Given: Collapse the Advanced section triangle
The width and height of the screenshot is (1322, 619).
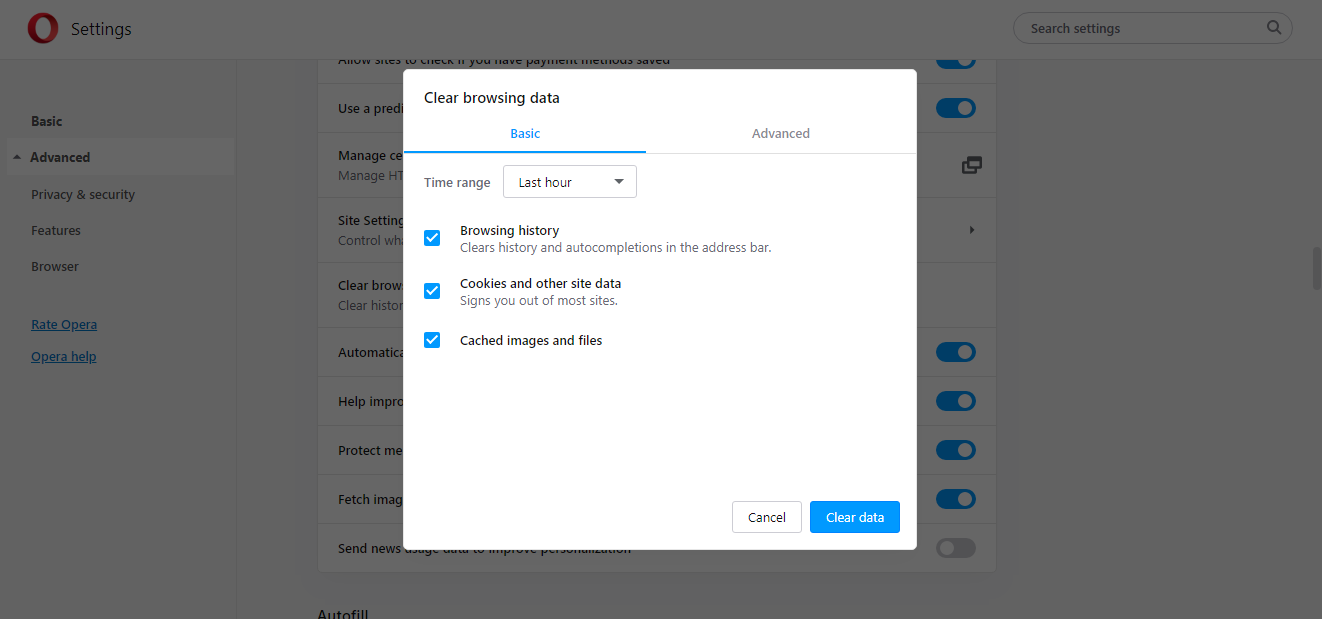Looking at the screenshot, I should [17, 158].
